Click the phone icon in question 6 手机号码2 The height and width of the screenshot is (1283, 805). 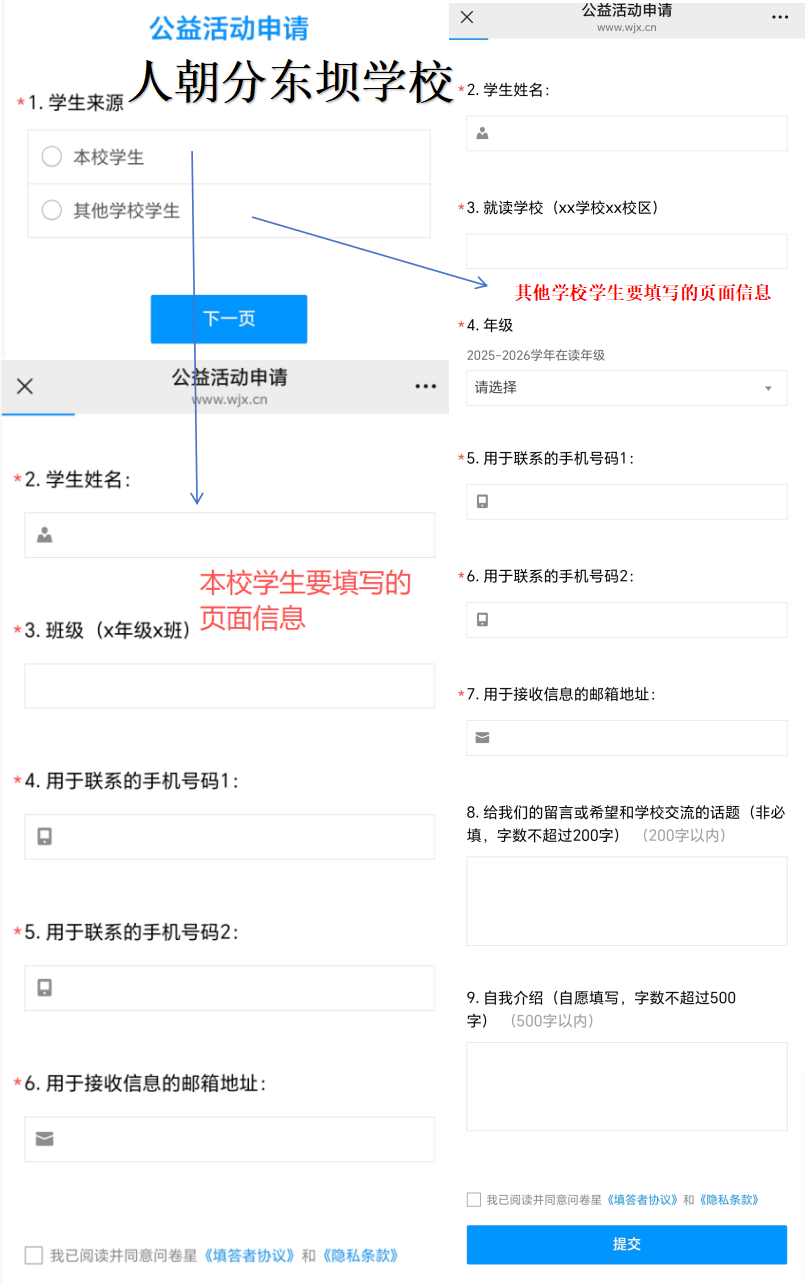(x=482, y=619)
